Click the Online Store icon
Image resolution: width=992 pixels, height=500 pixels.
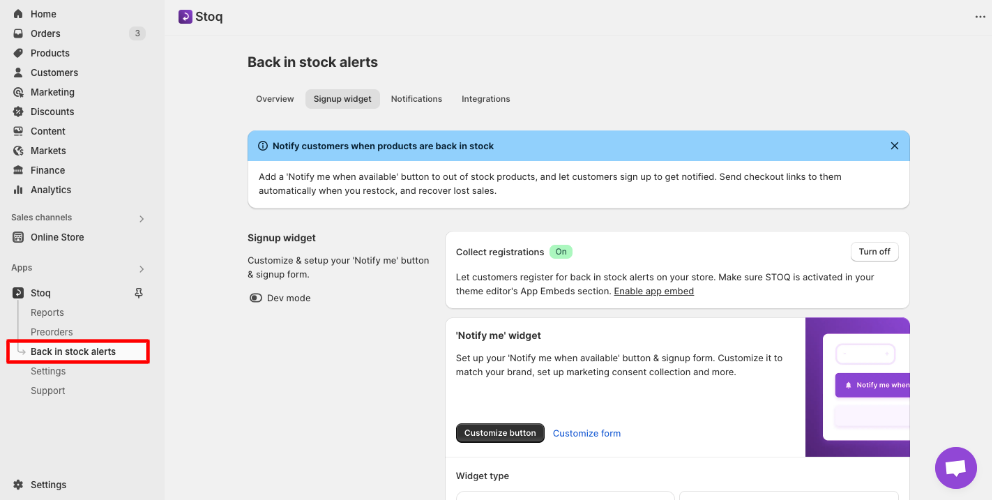pyautogui.click(x=18, y=237)
